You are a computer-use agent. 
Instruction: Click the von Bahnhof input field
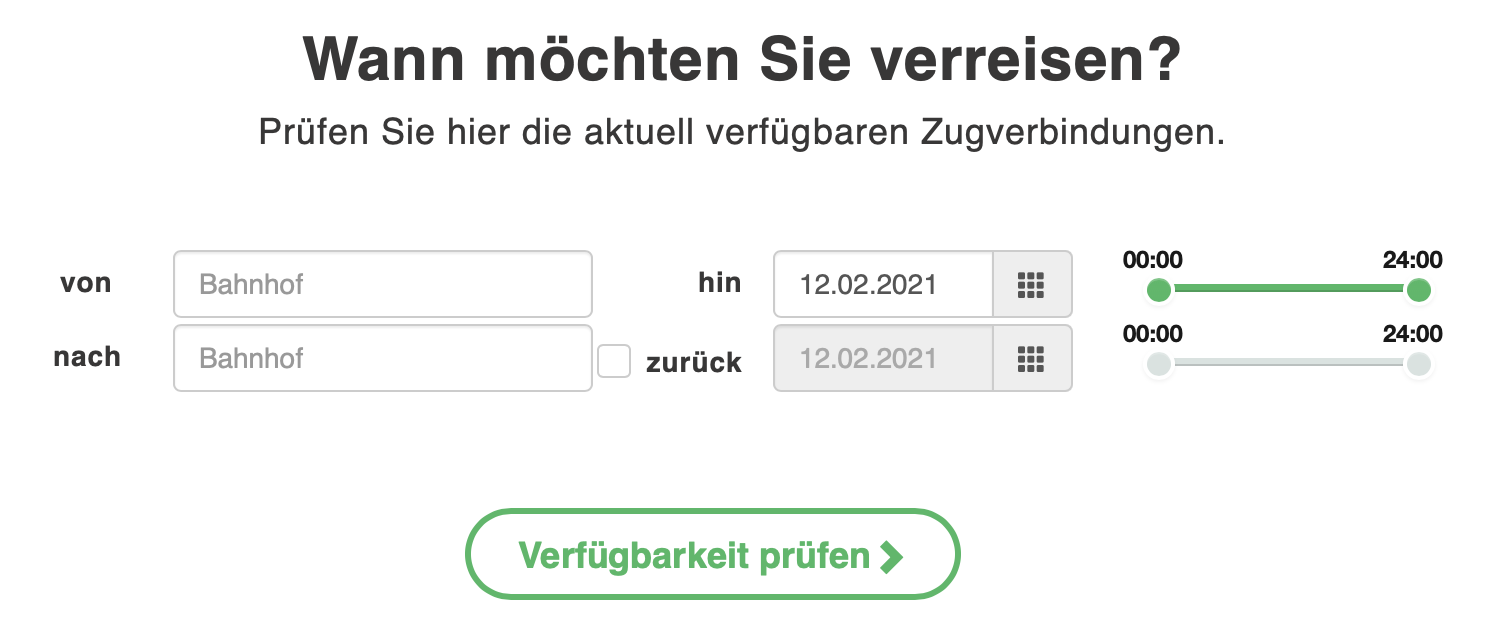pos(383,284)
